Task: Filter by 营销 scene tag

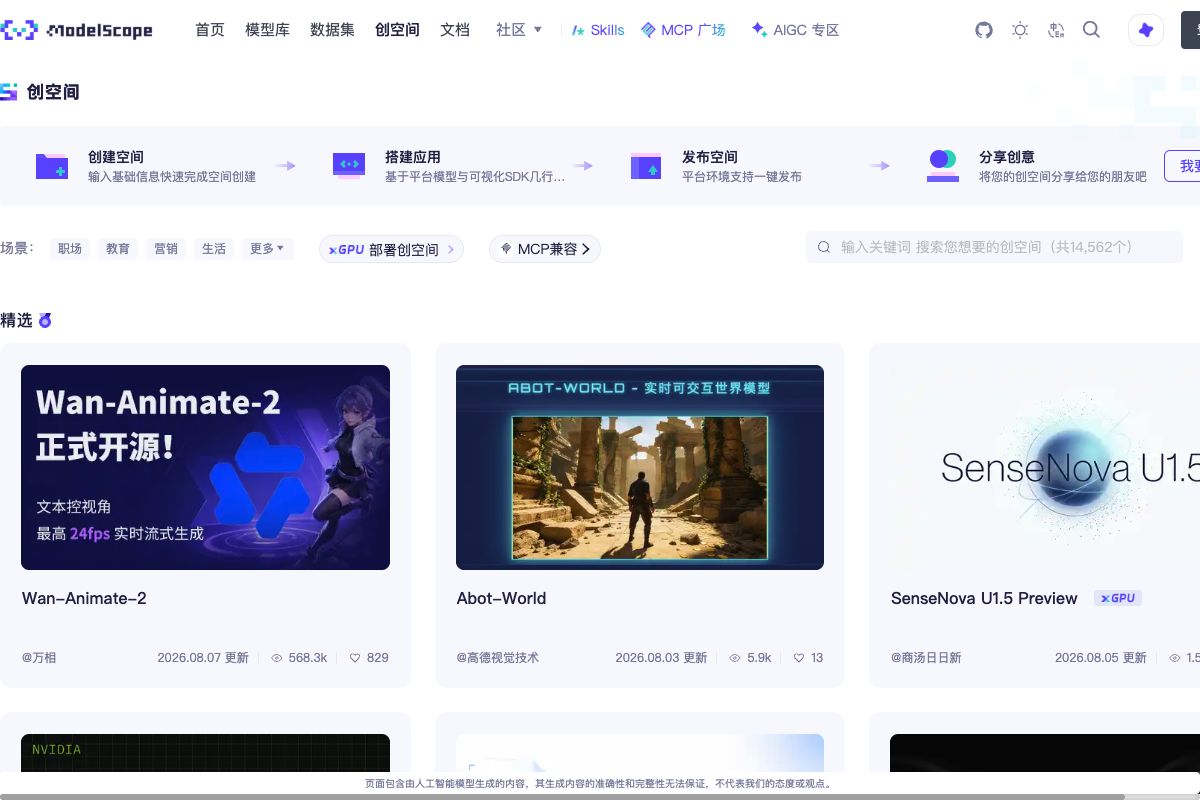Action: [x=166, y=249]
